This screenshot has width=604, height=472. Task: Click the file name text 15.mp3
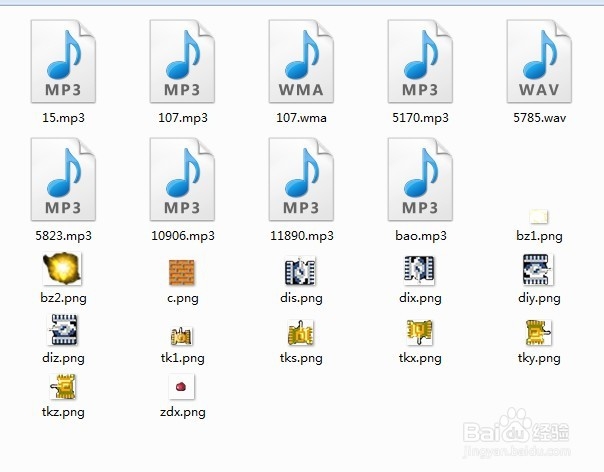[63, 118]
